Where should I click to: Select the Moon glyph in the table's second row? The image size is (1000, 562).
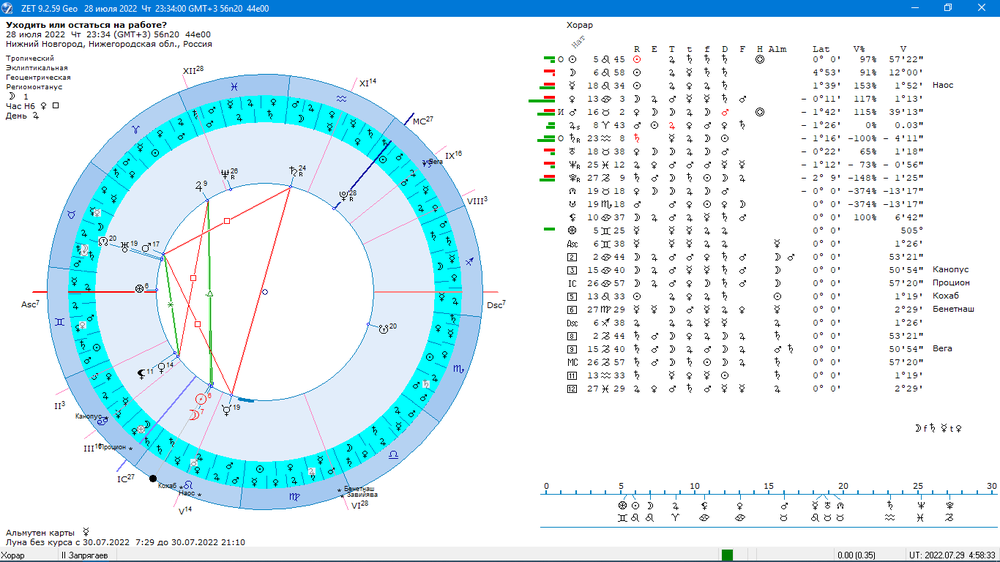click(572, 73)
